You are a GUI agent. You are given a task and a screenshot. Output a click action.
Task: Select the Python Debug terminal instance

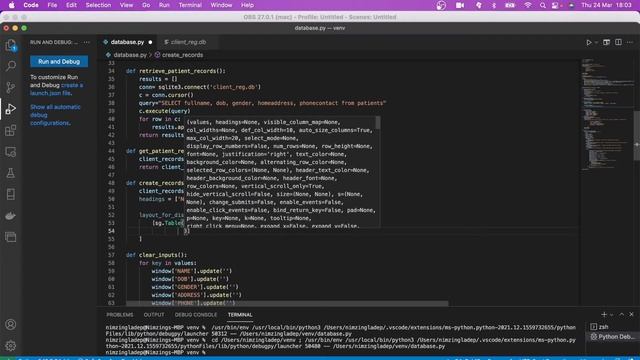click(x=611, y=337)
